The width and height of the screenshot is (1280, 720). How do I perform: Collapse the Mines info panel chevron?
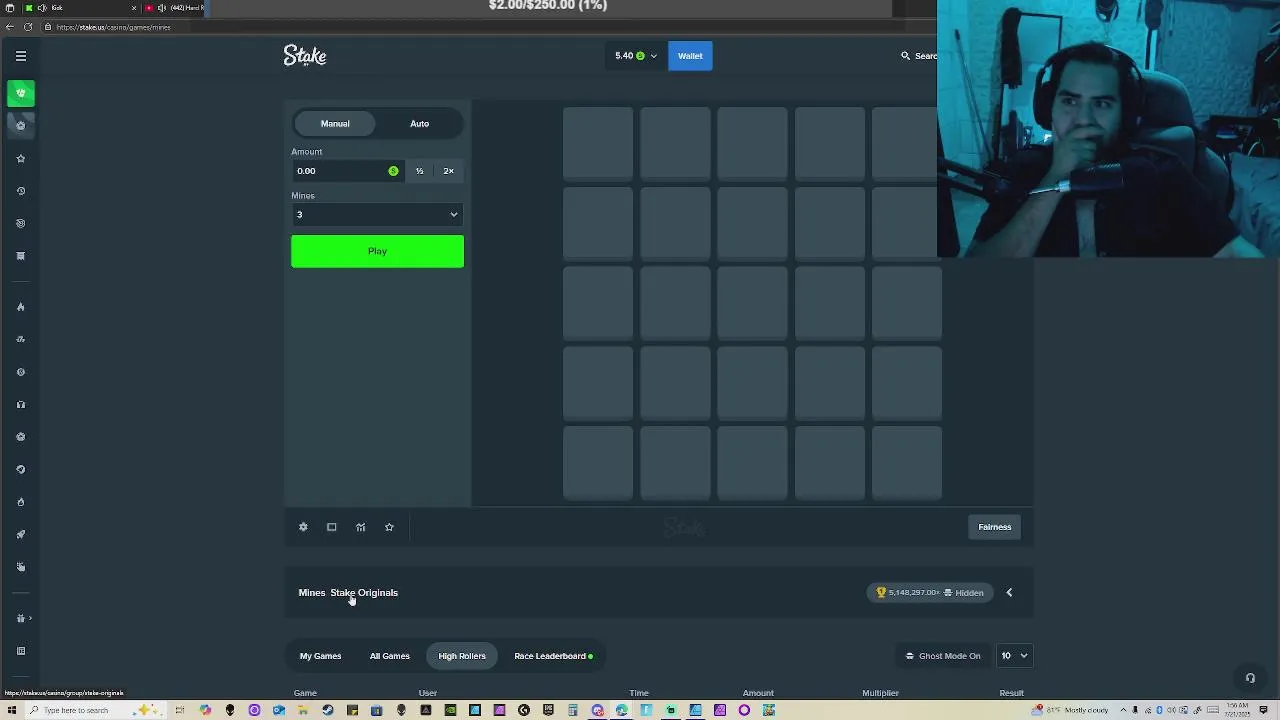[x=1009, y=593]
